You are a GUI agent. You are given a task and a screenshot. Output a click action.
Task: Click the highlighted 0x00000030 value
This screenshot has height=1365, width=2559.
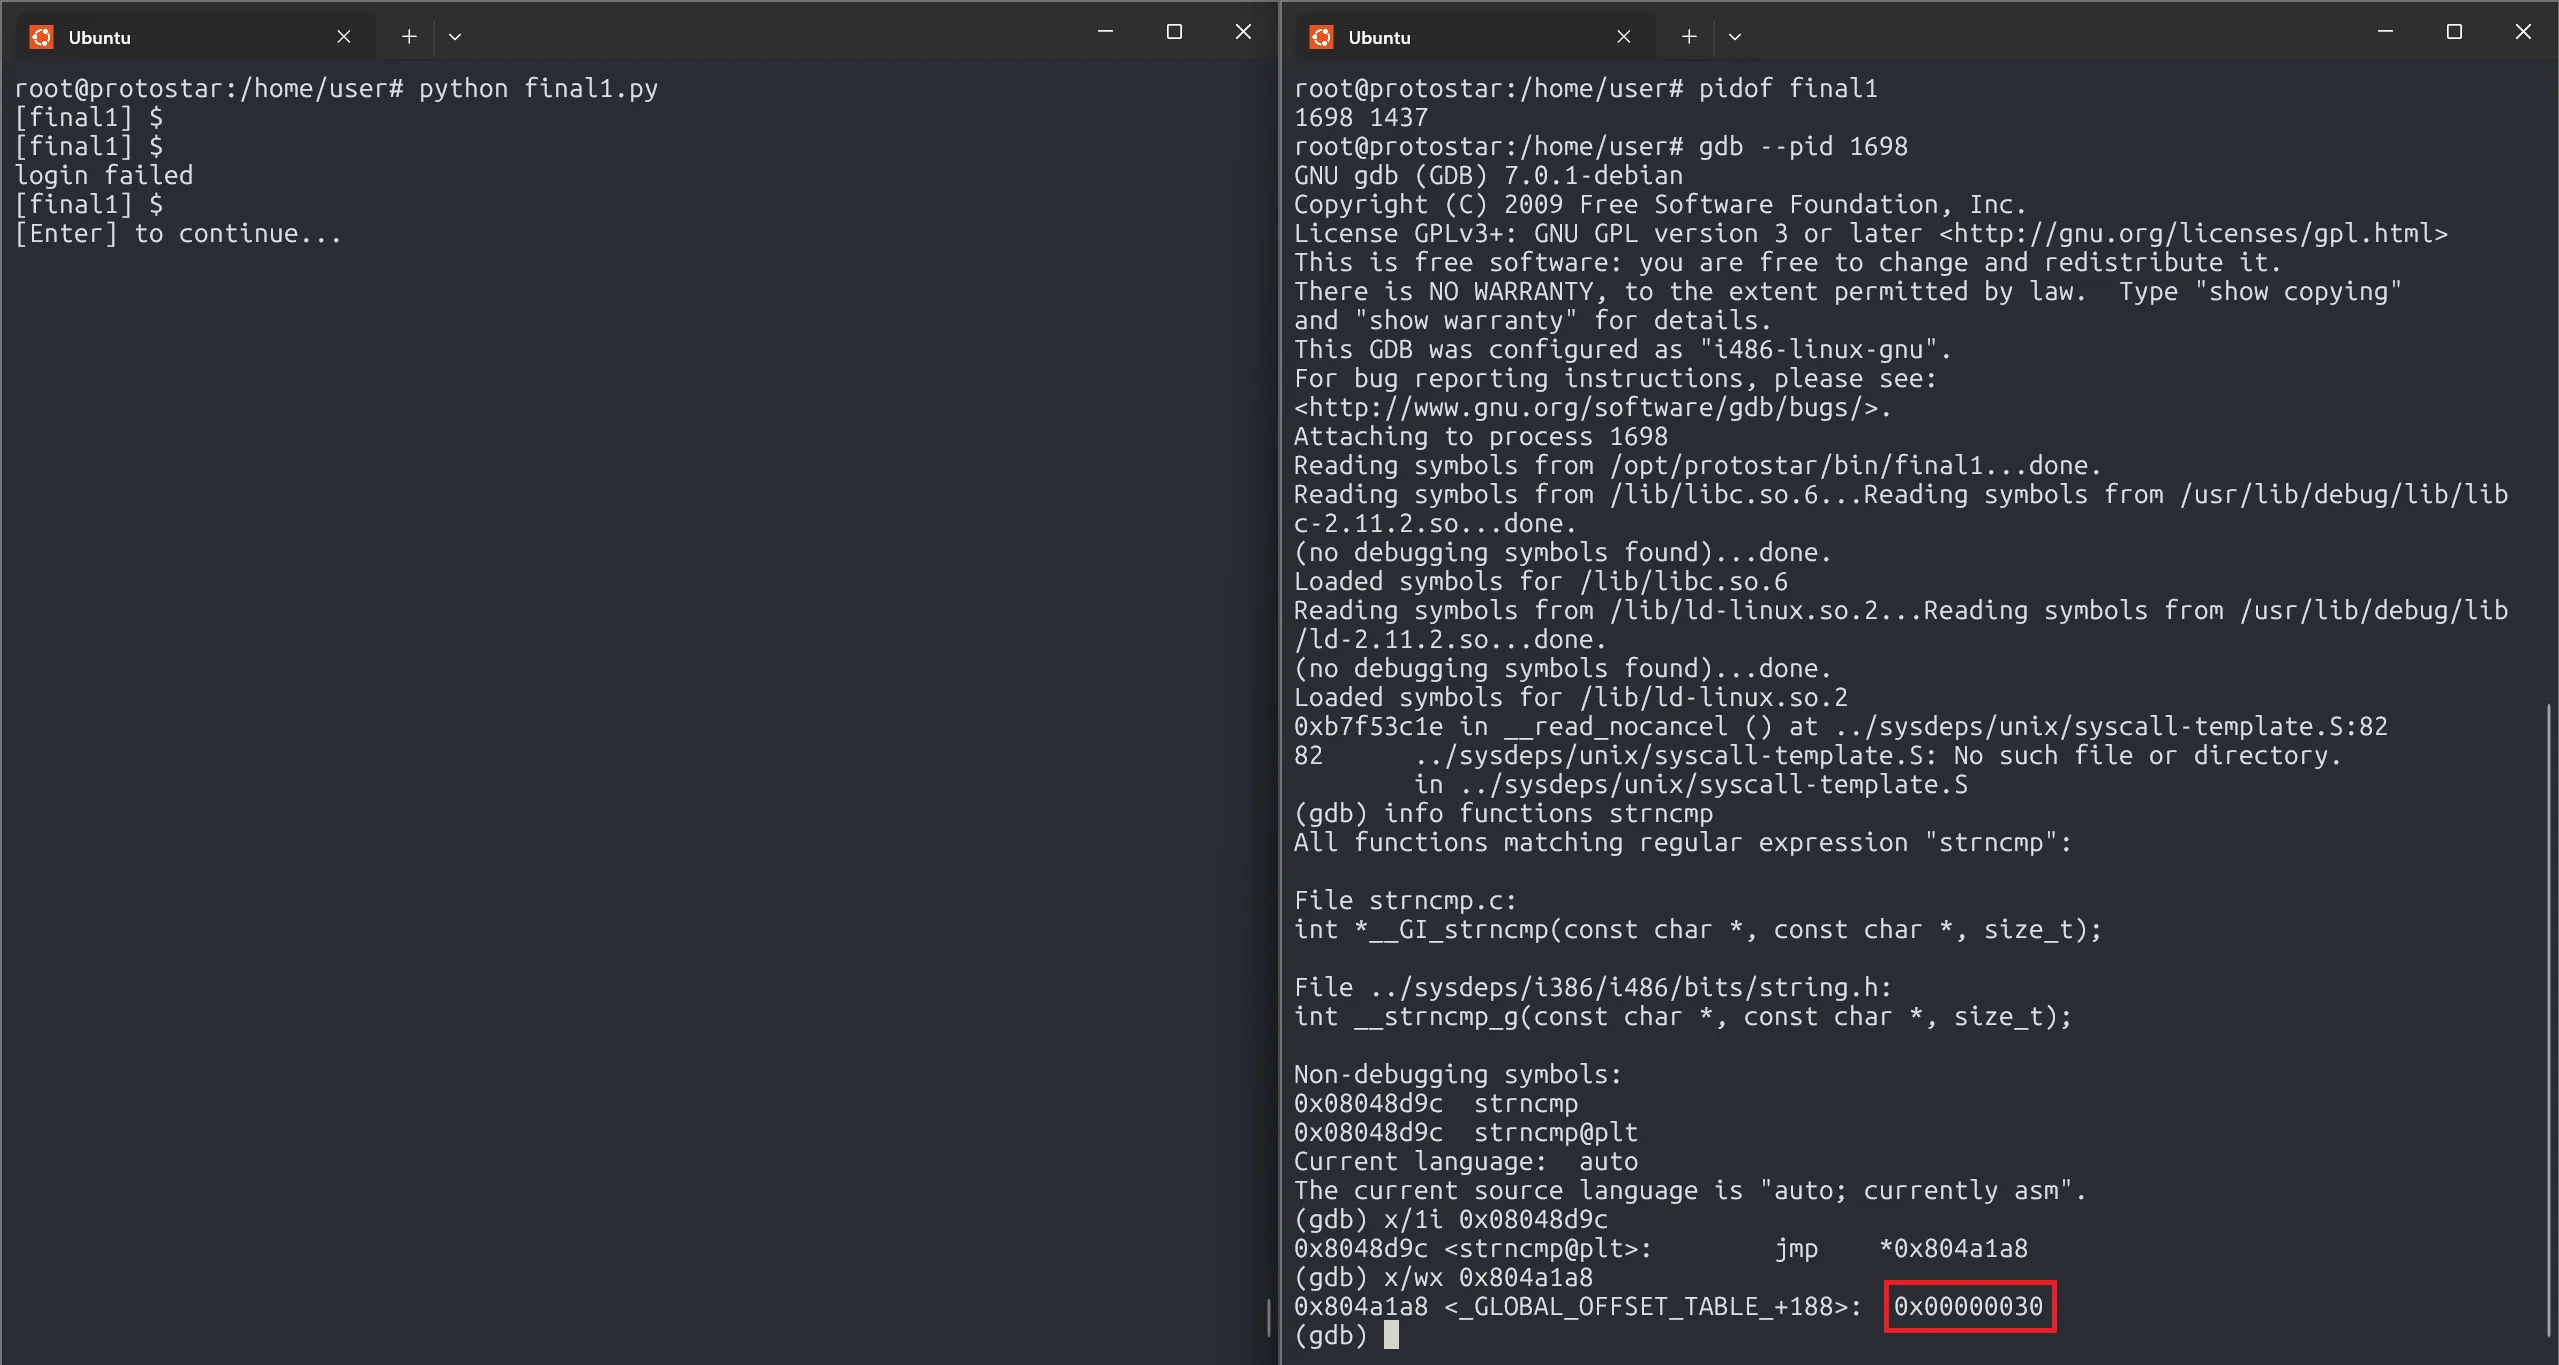coord(1968,1306)
